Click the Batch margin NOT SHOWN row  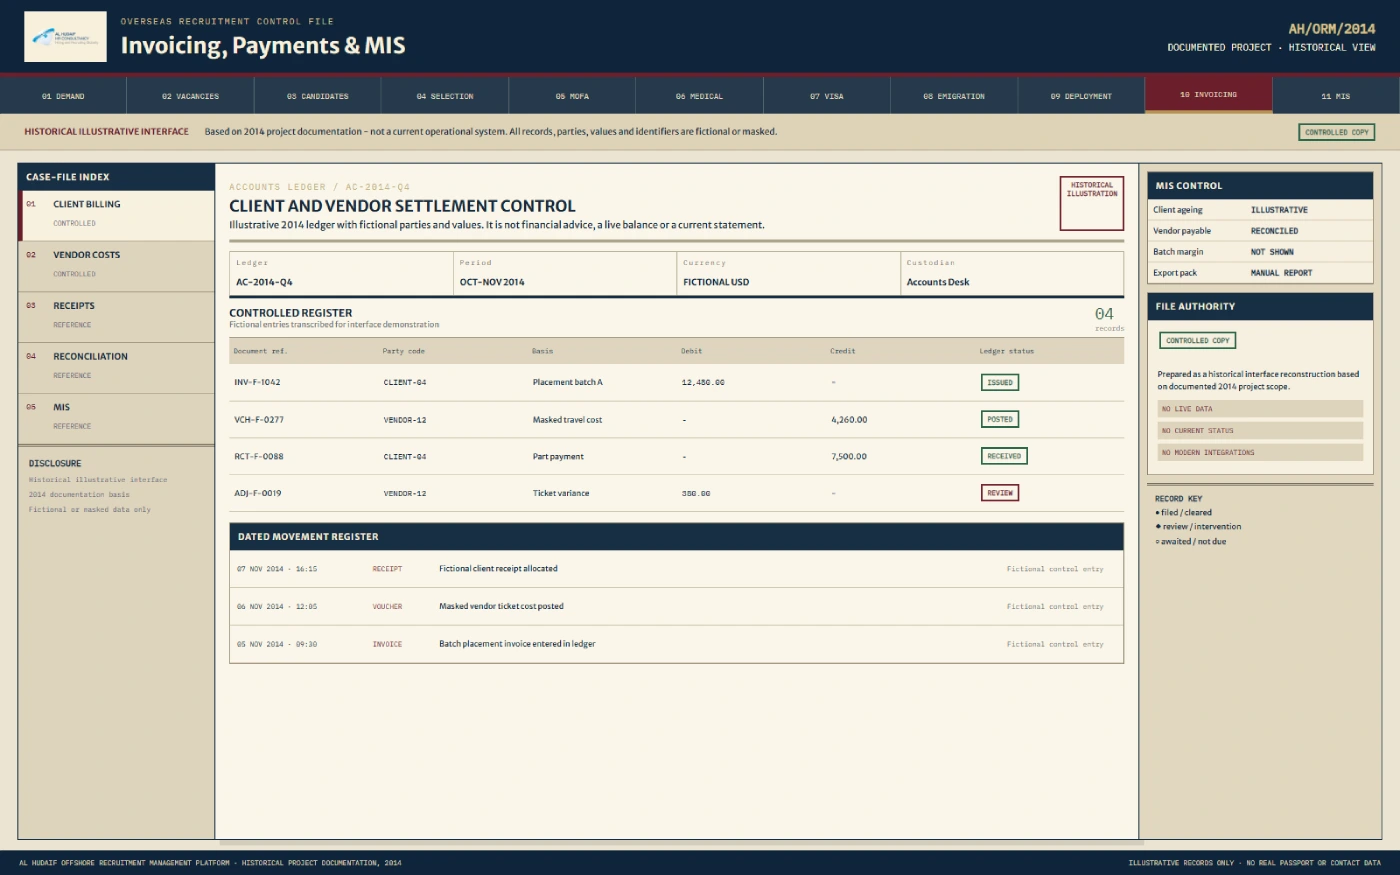pos(1260,252)
